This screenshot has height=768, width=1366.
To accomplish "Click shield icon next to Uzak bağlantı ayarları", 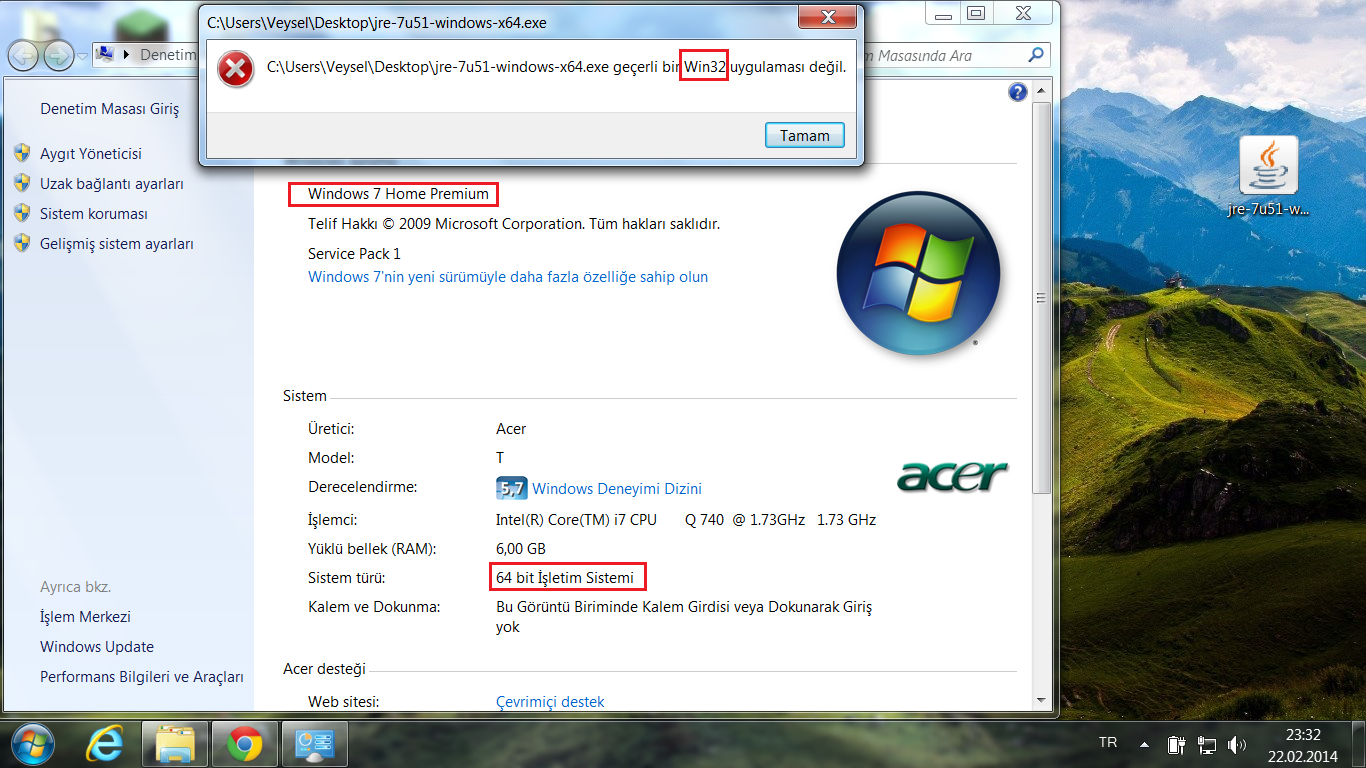I will point(22,183).
